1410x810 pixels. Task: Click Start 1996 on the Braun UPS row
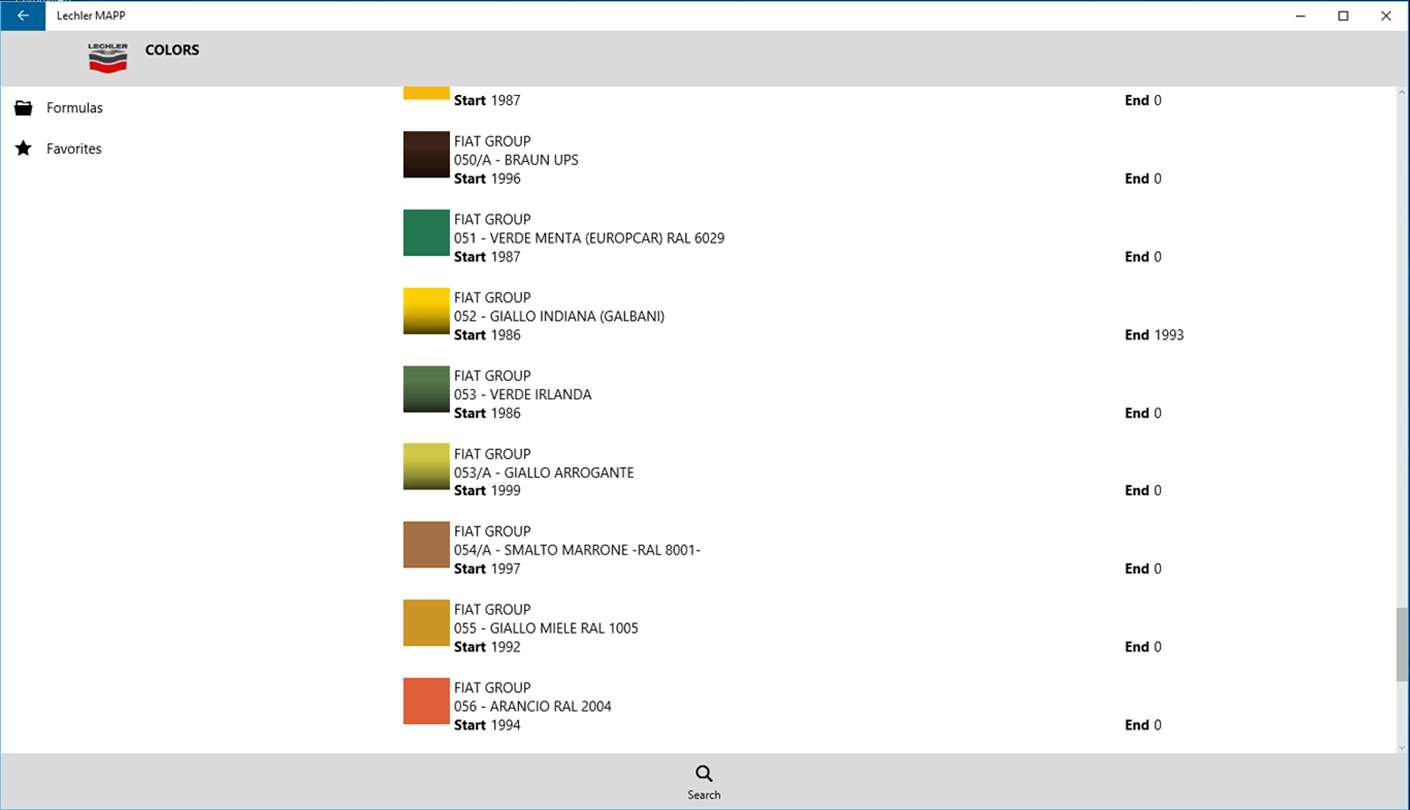(487, 179)
